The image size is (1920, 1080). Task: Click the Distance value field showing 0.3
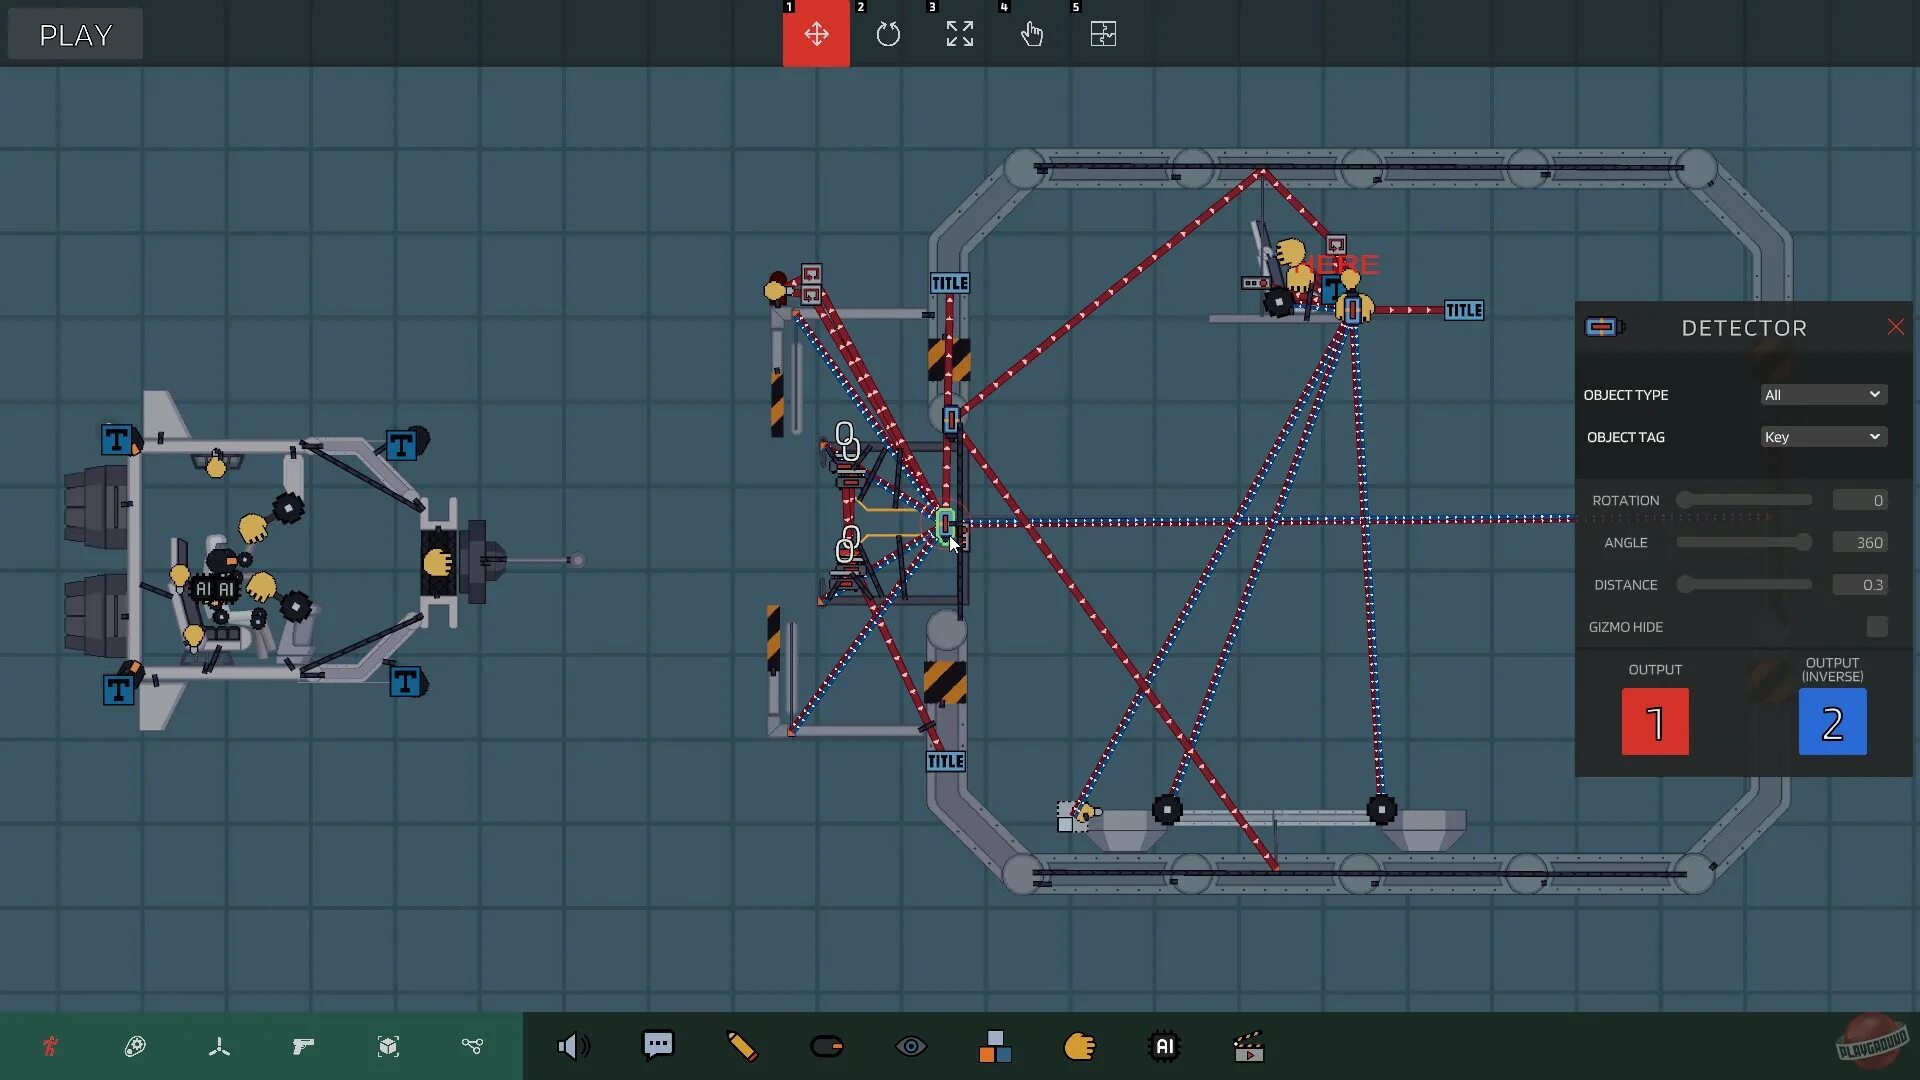click(1860, 585)
